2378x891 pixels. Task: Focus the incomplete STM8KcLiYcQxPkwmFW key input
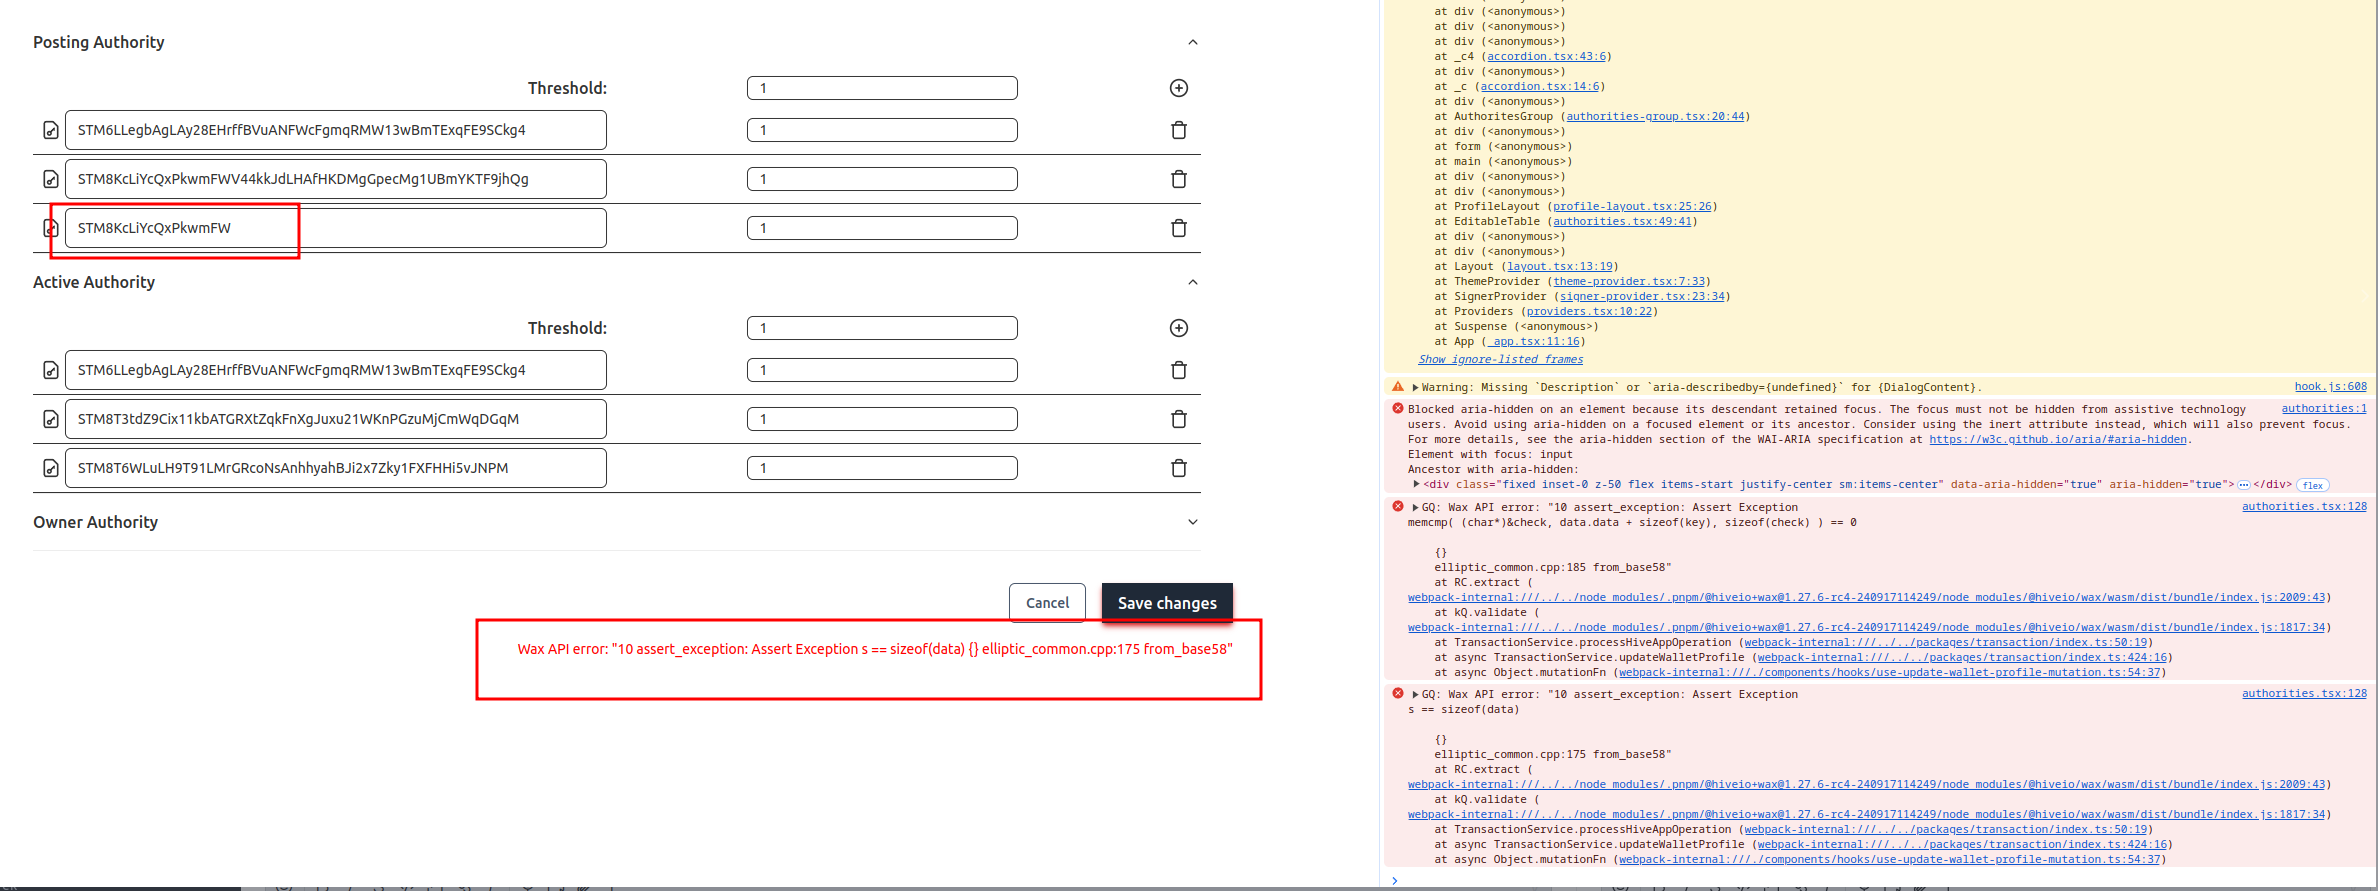point(335,228)
